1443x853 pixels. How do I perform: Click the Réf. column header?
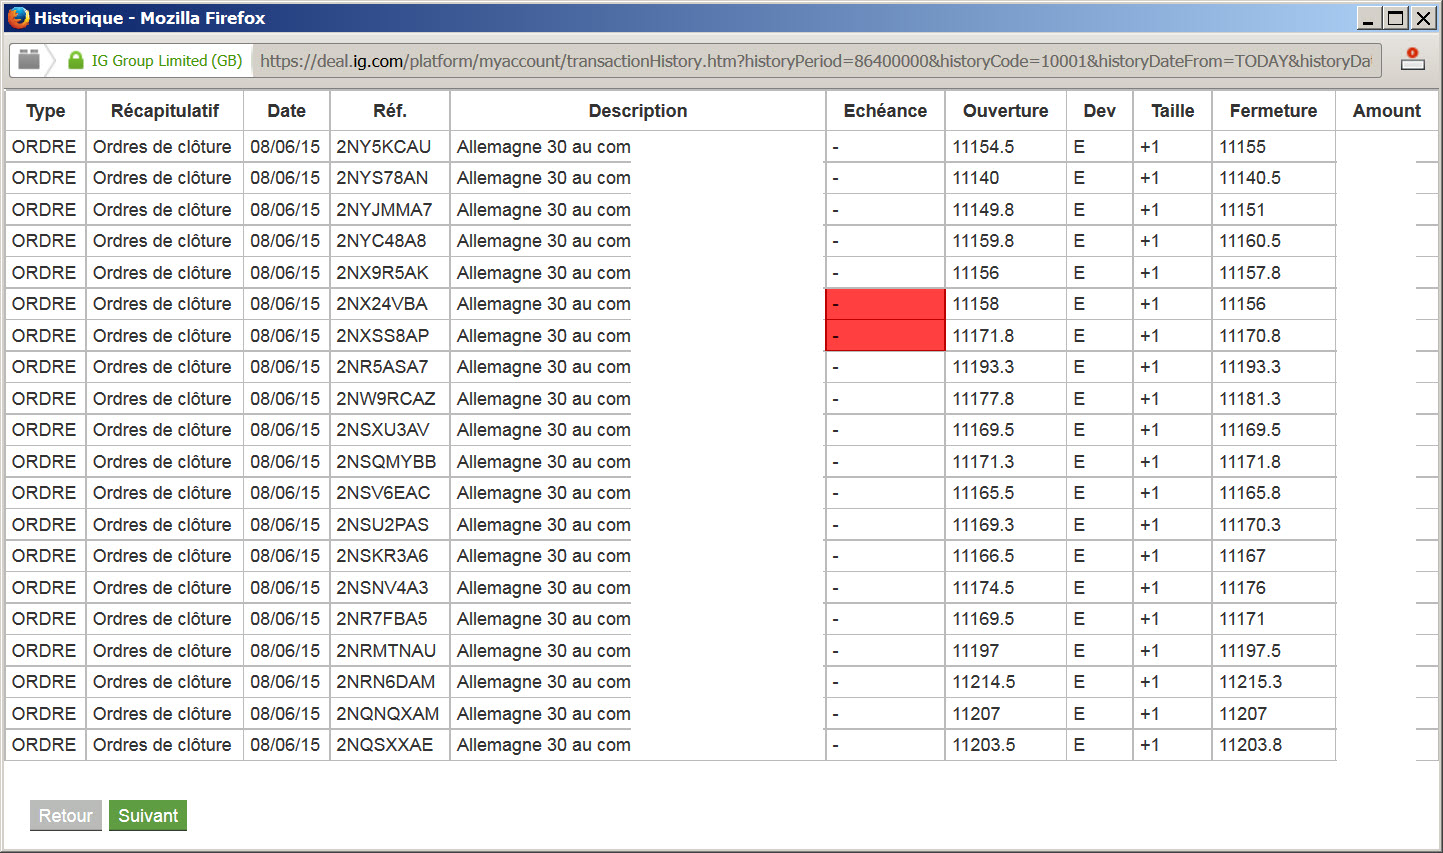pyautogui.click(x=390, y=111)
